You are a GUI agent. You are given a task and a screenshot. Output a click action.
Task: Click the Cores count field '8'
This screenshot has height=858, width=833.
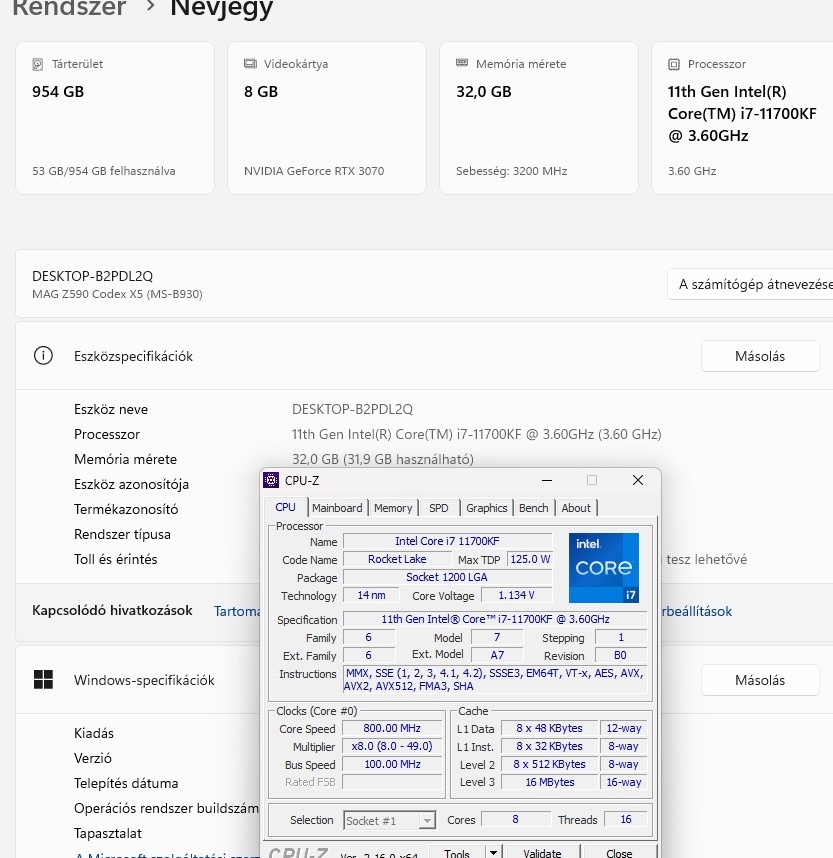click(516, 819)
